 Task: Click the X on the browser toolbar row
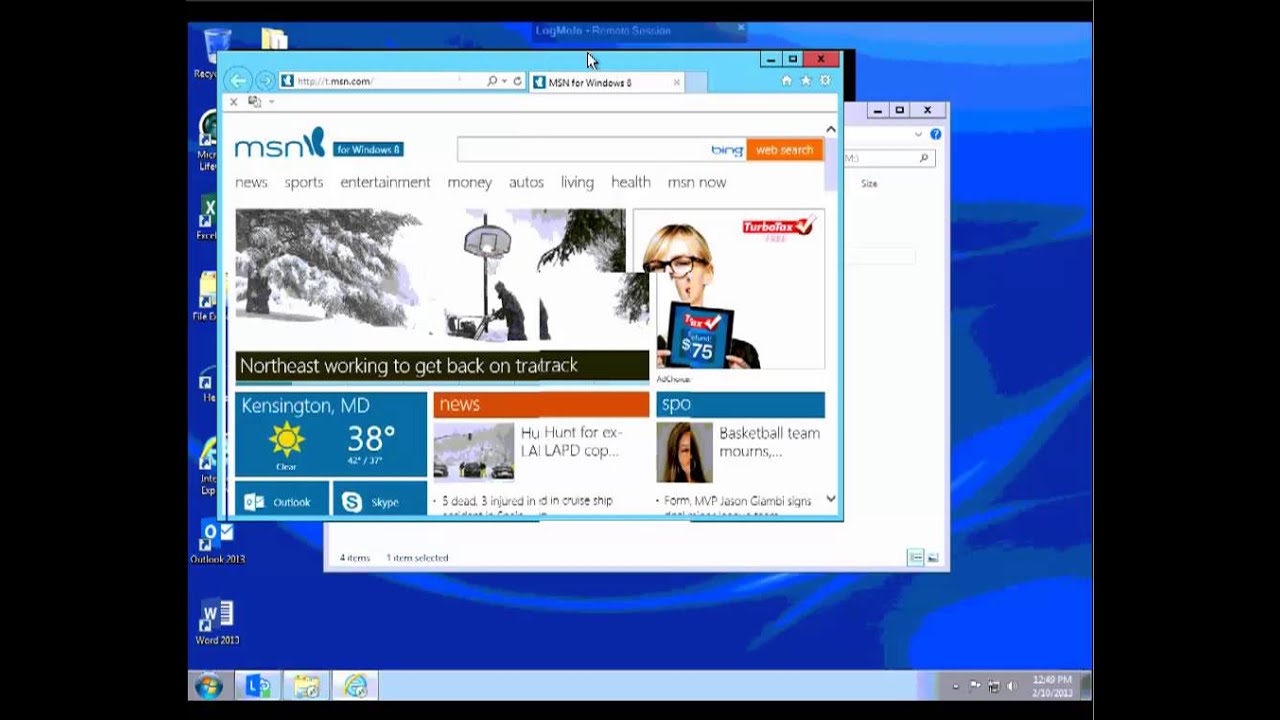coord(234,102)
